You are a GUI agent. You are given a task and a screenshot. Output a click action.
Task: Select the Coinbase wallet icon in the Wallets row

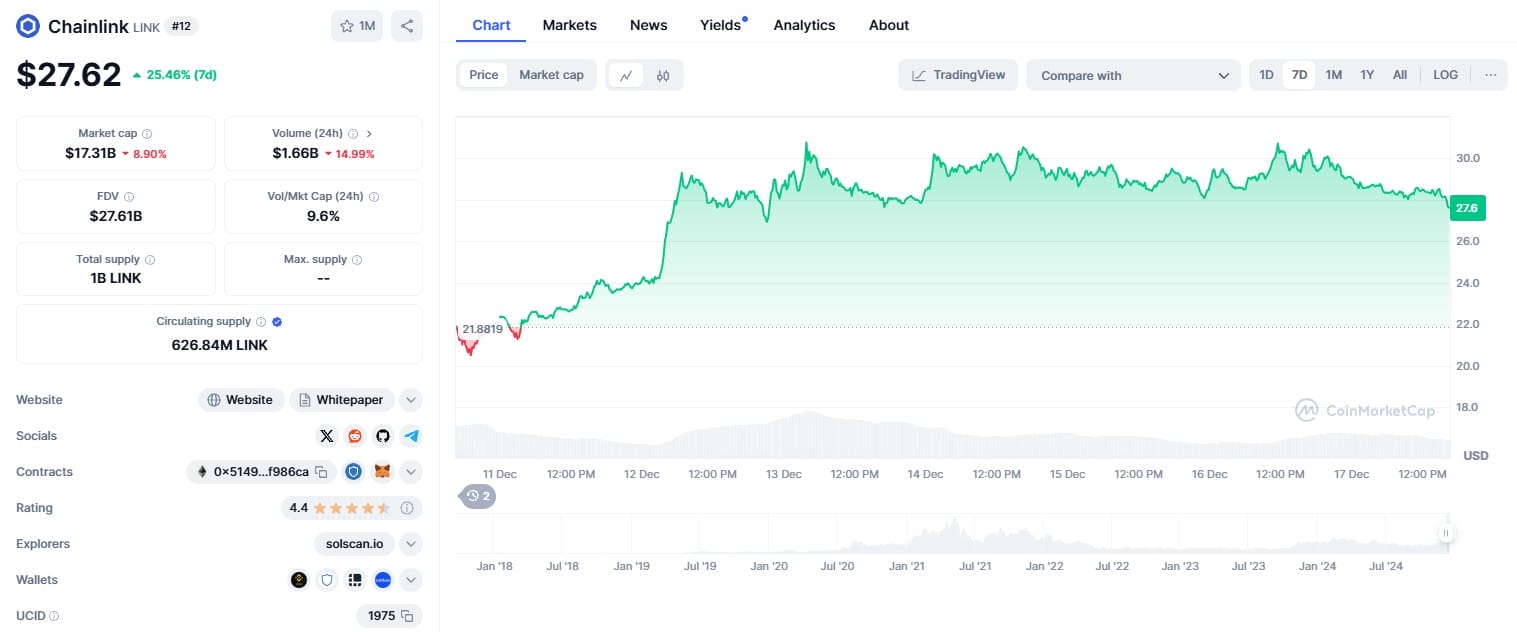[382, 580]
